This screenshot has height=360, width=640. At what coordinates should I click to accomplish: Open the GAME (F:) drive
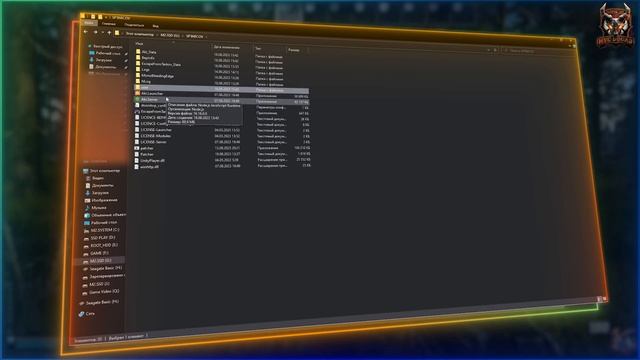point(96,253)
